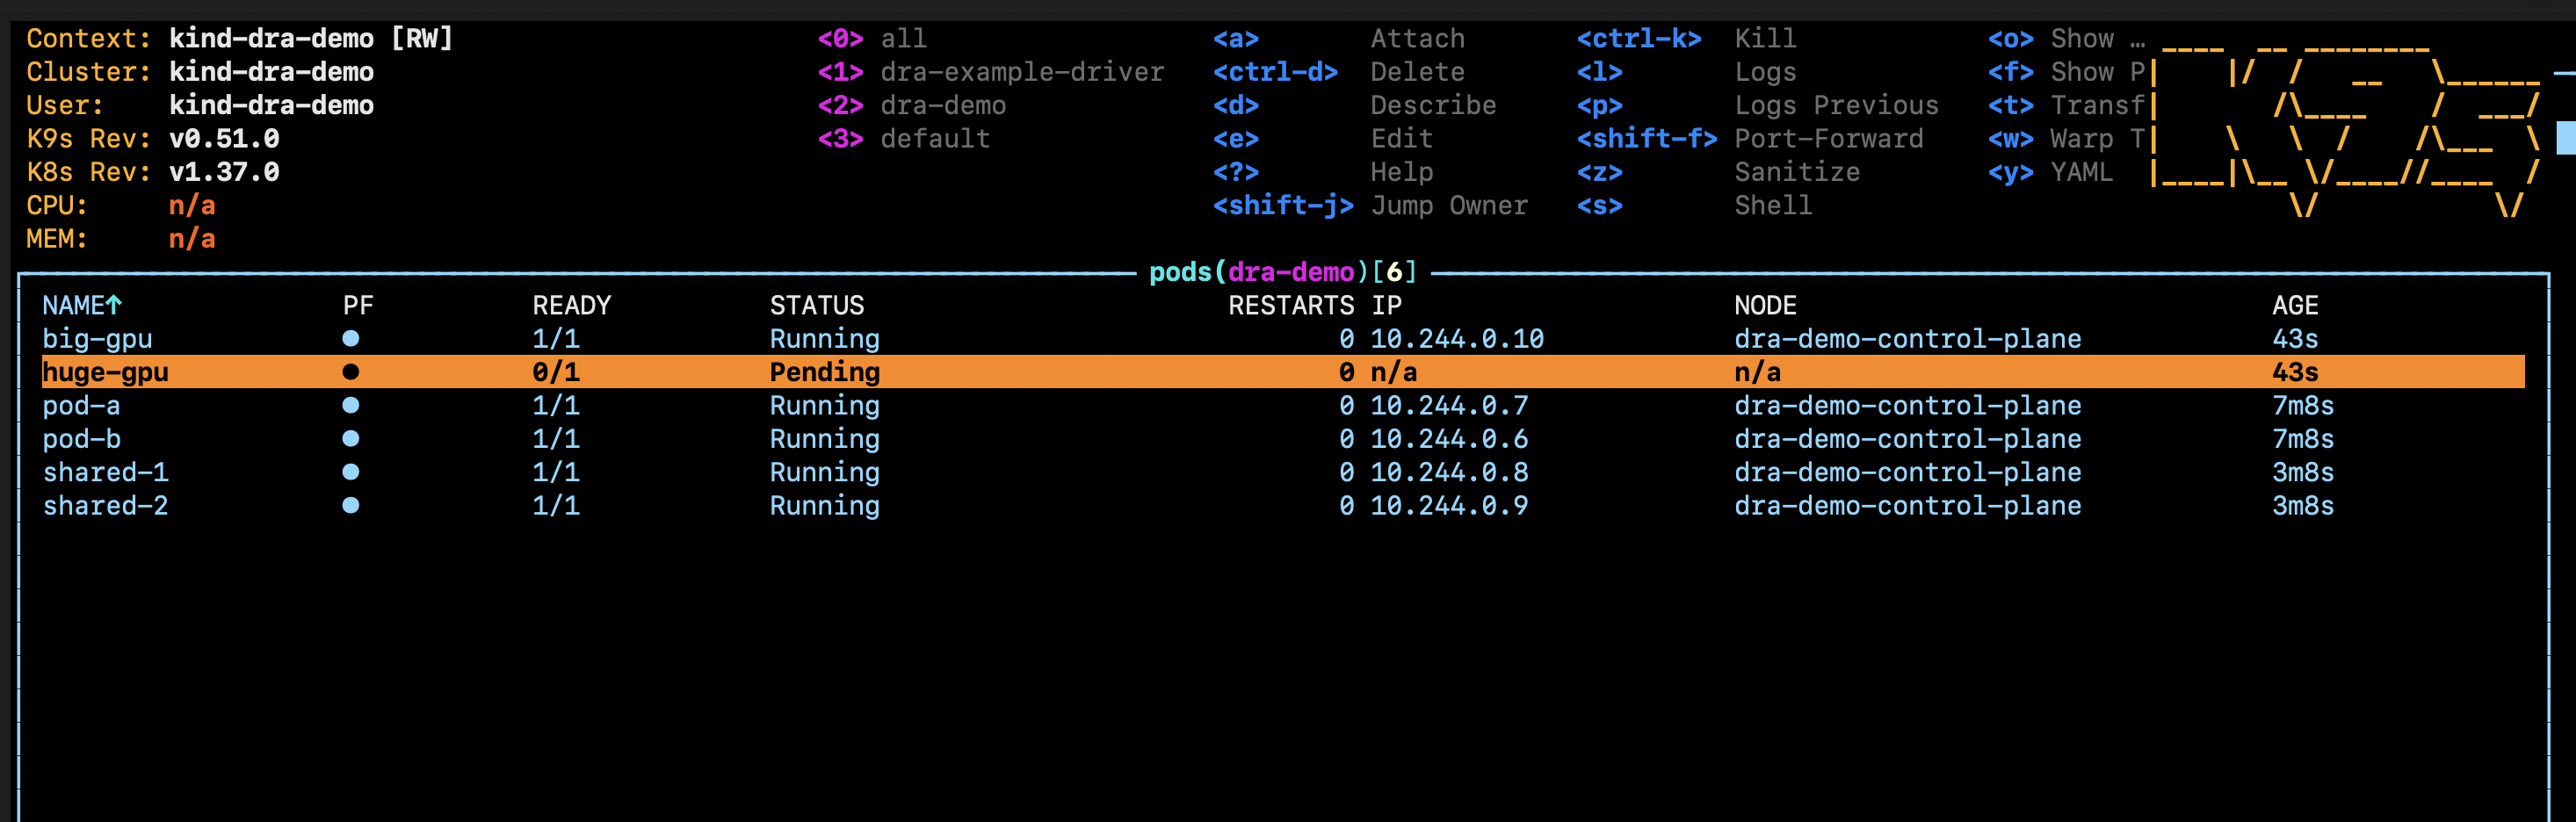Click the NODE column header
2576x822 pixels.
coord(1765,305)
